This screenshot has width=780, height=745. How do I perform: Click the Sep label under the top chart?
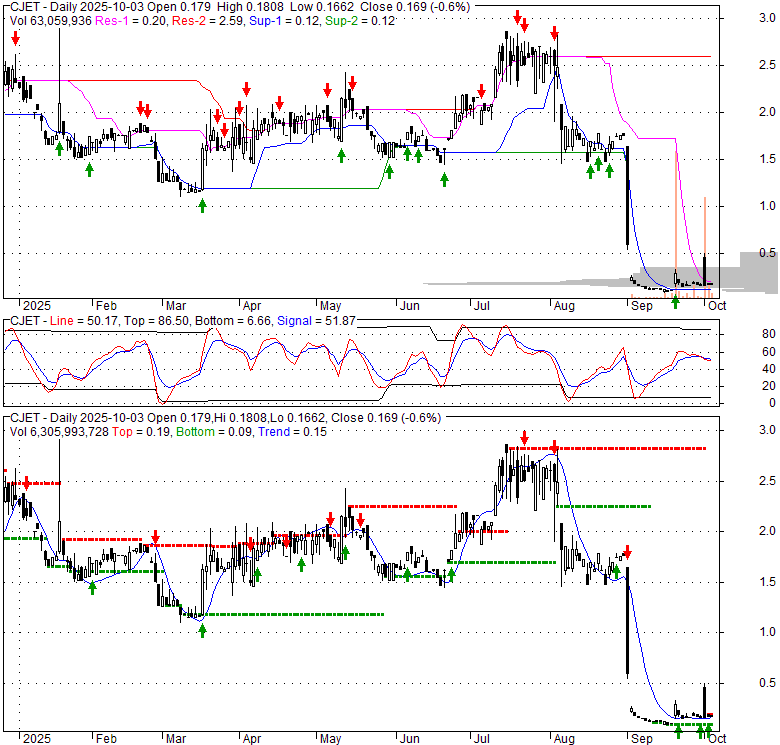[x=642, y=305]
